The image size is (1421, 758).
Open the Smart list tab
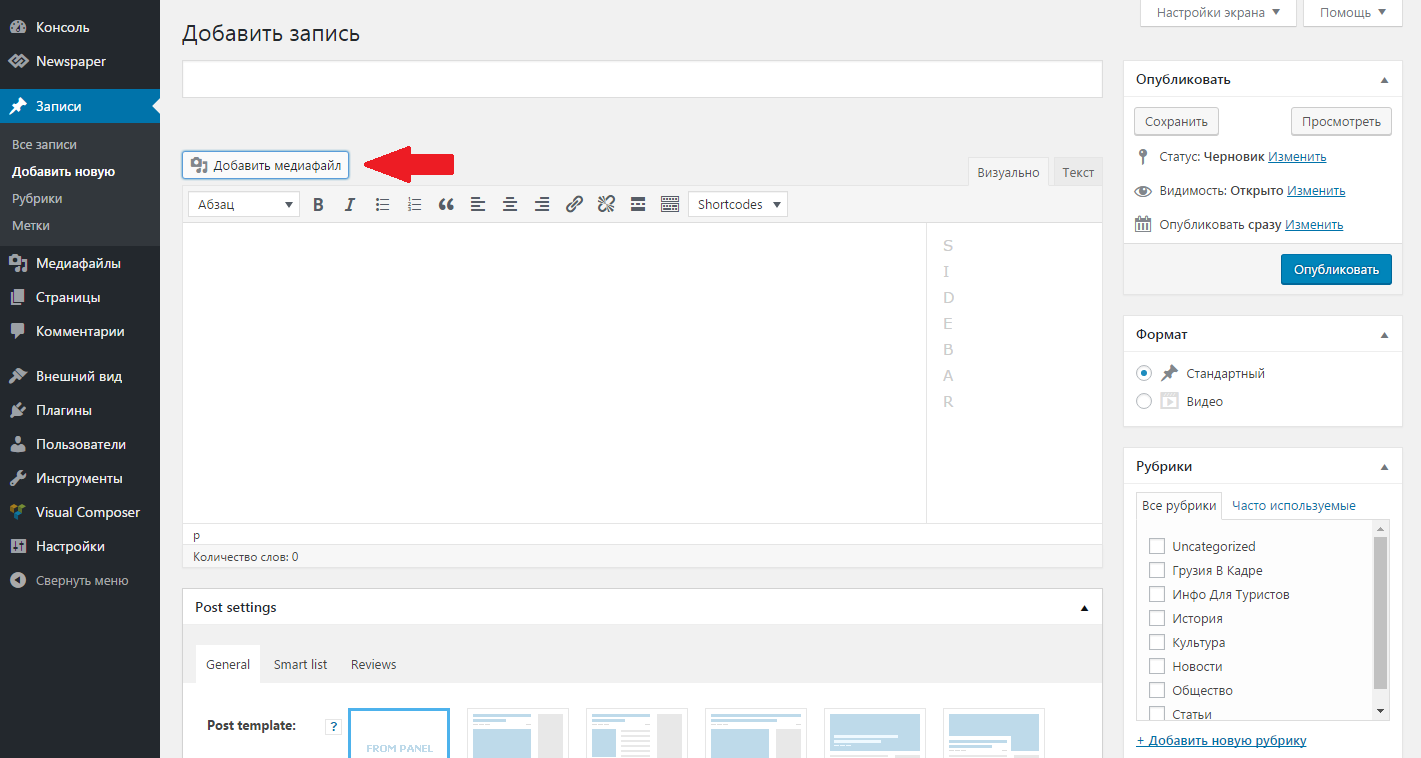click(x=301, y=664)
